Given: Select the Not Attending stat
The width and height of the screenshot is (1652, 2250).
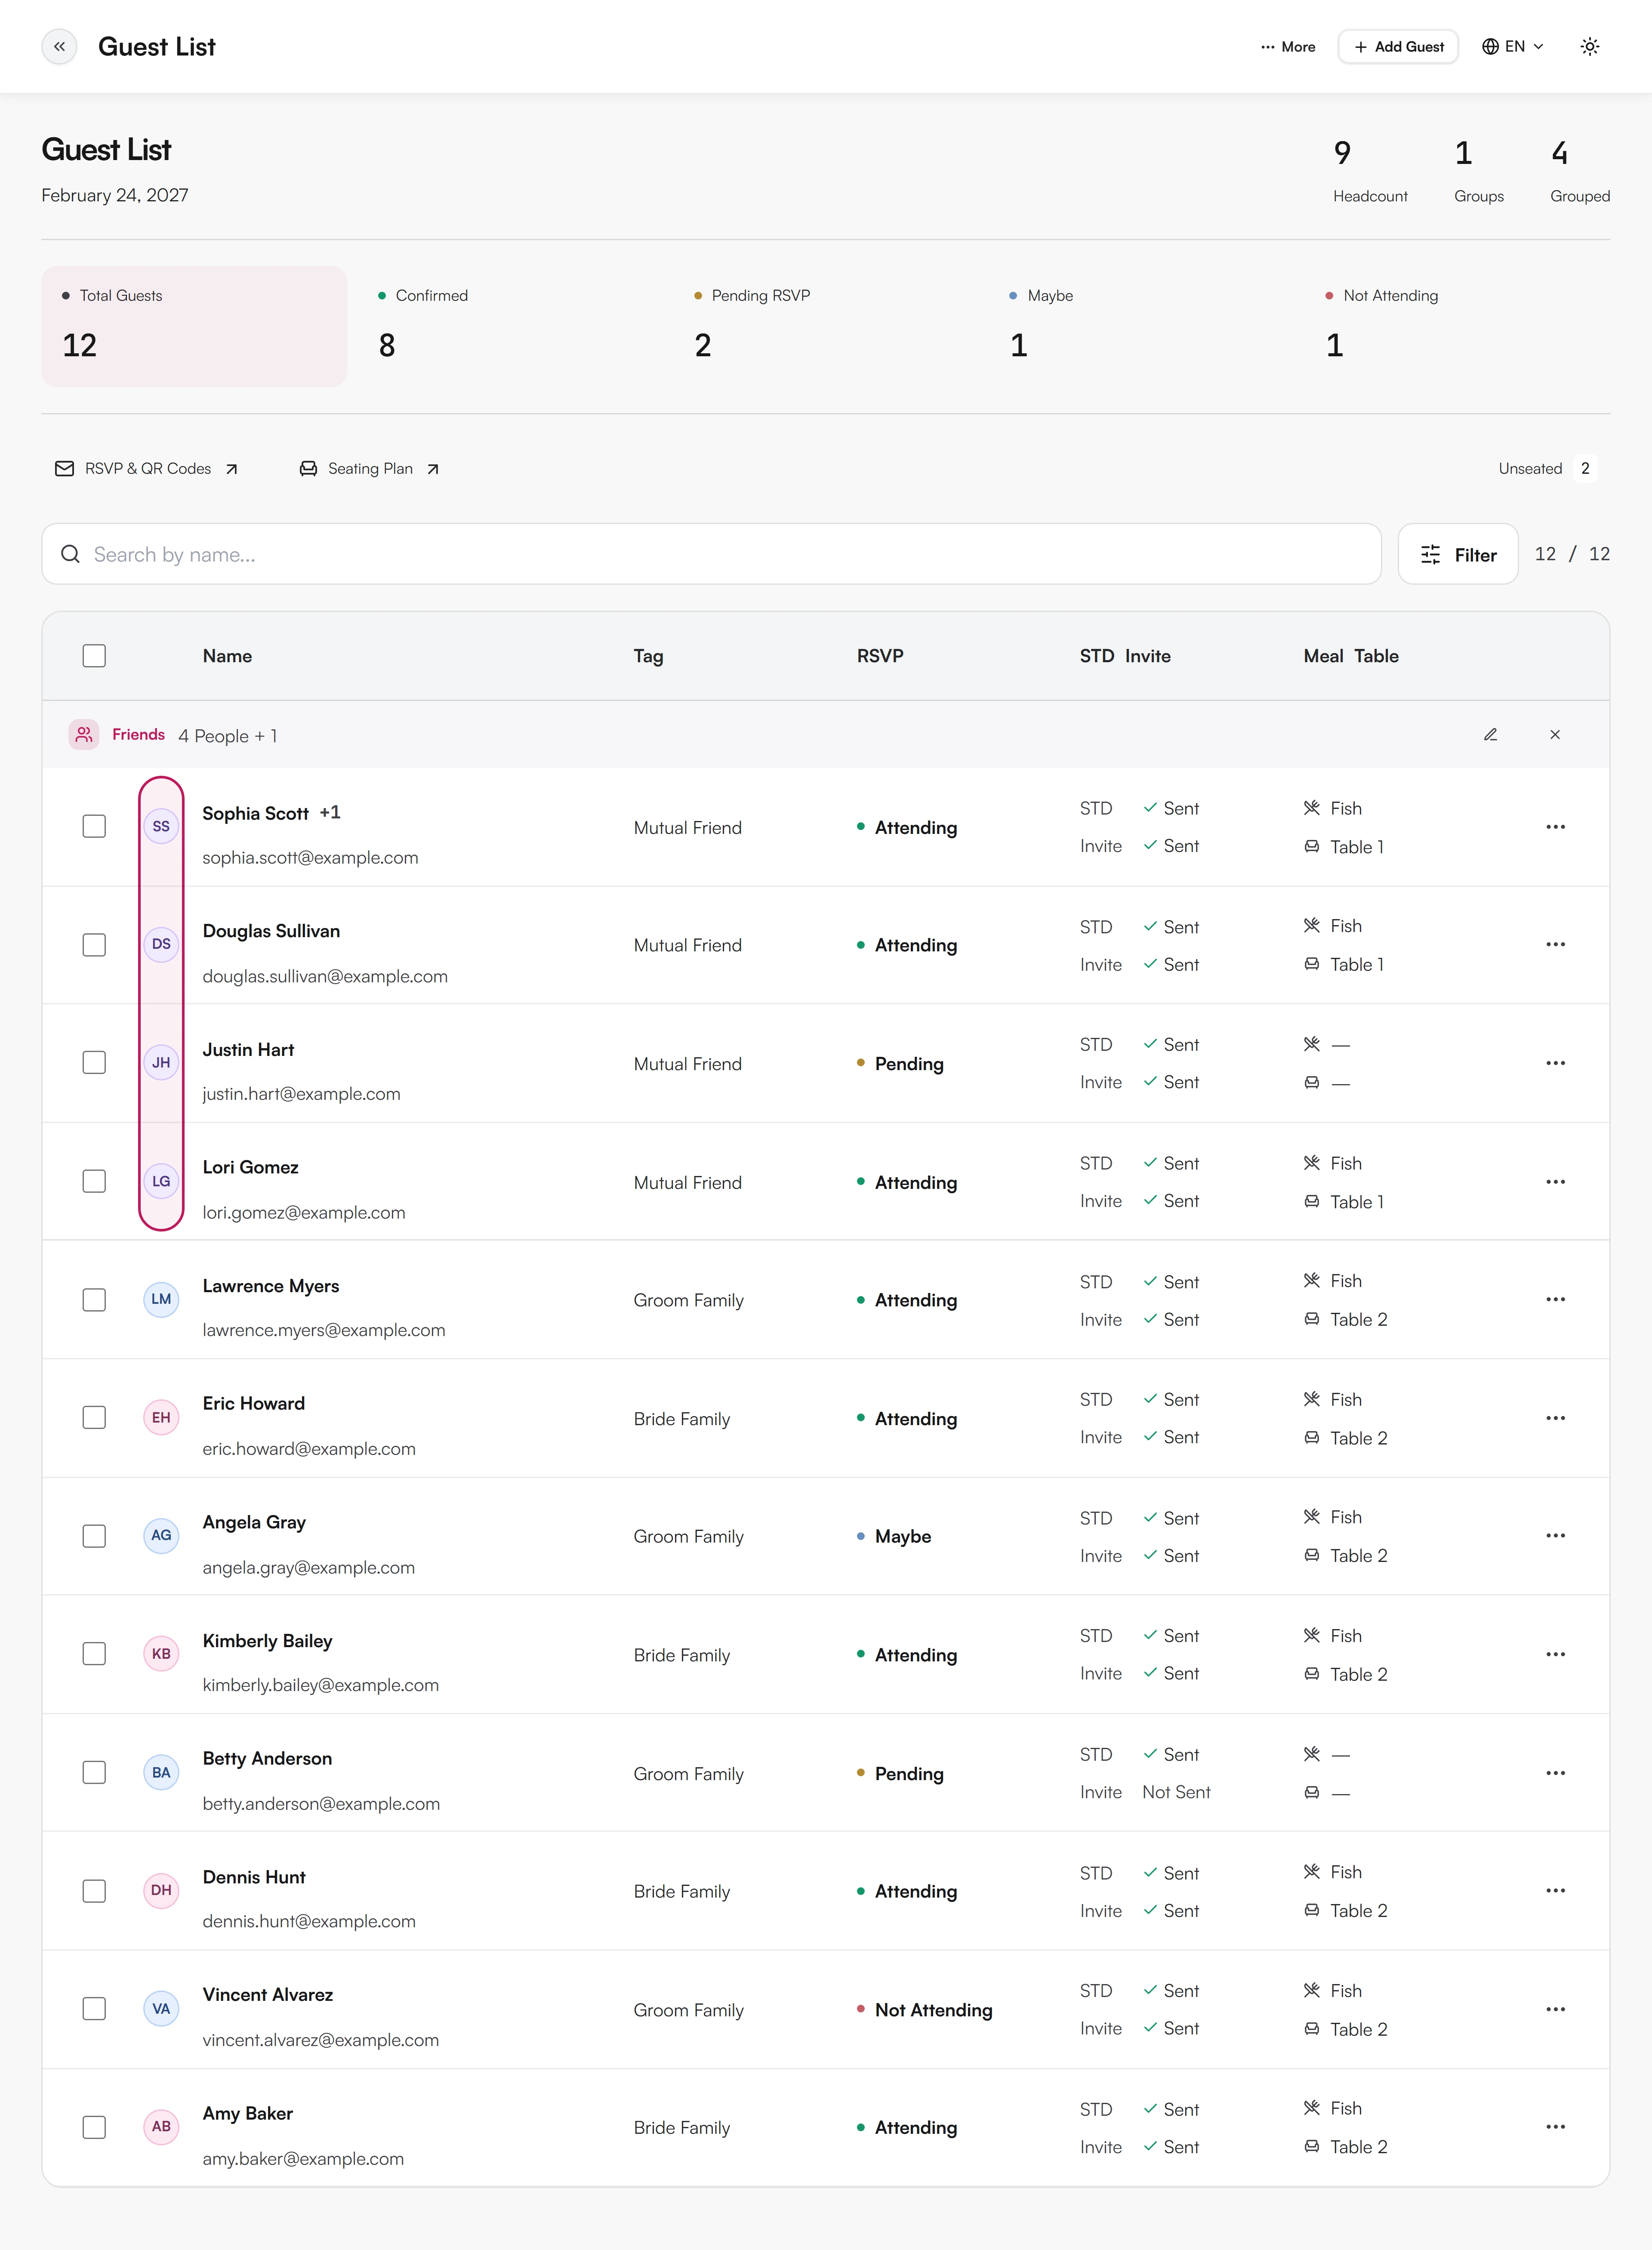Looking at the screenshot, I should tap(1458, 326).
